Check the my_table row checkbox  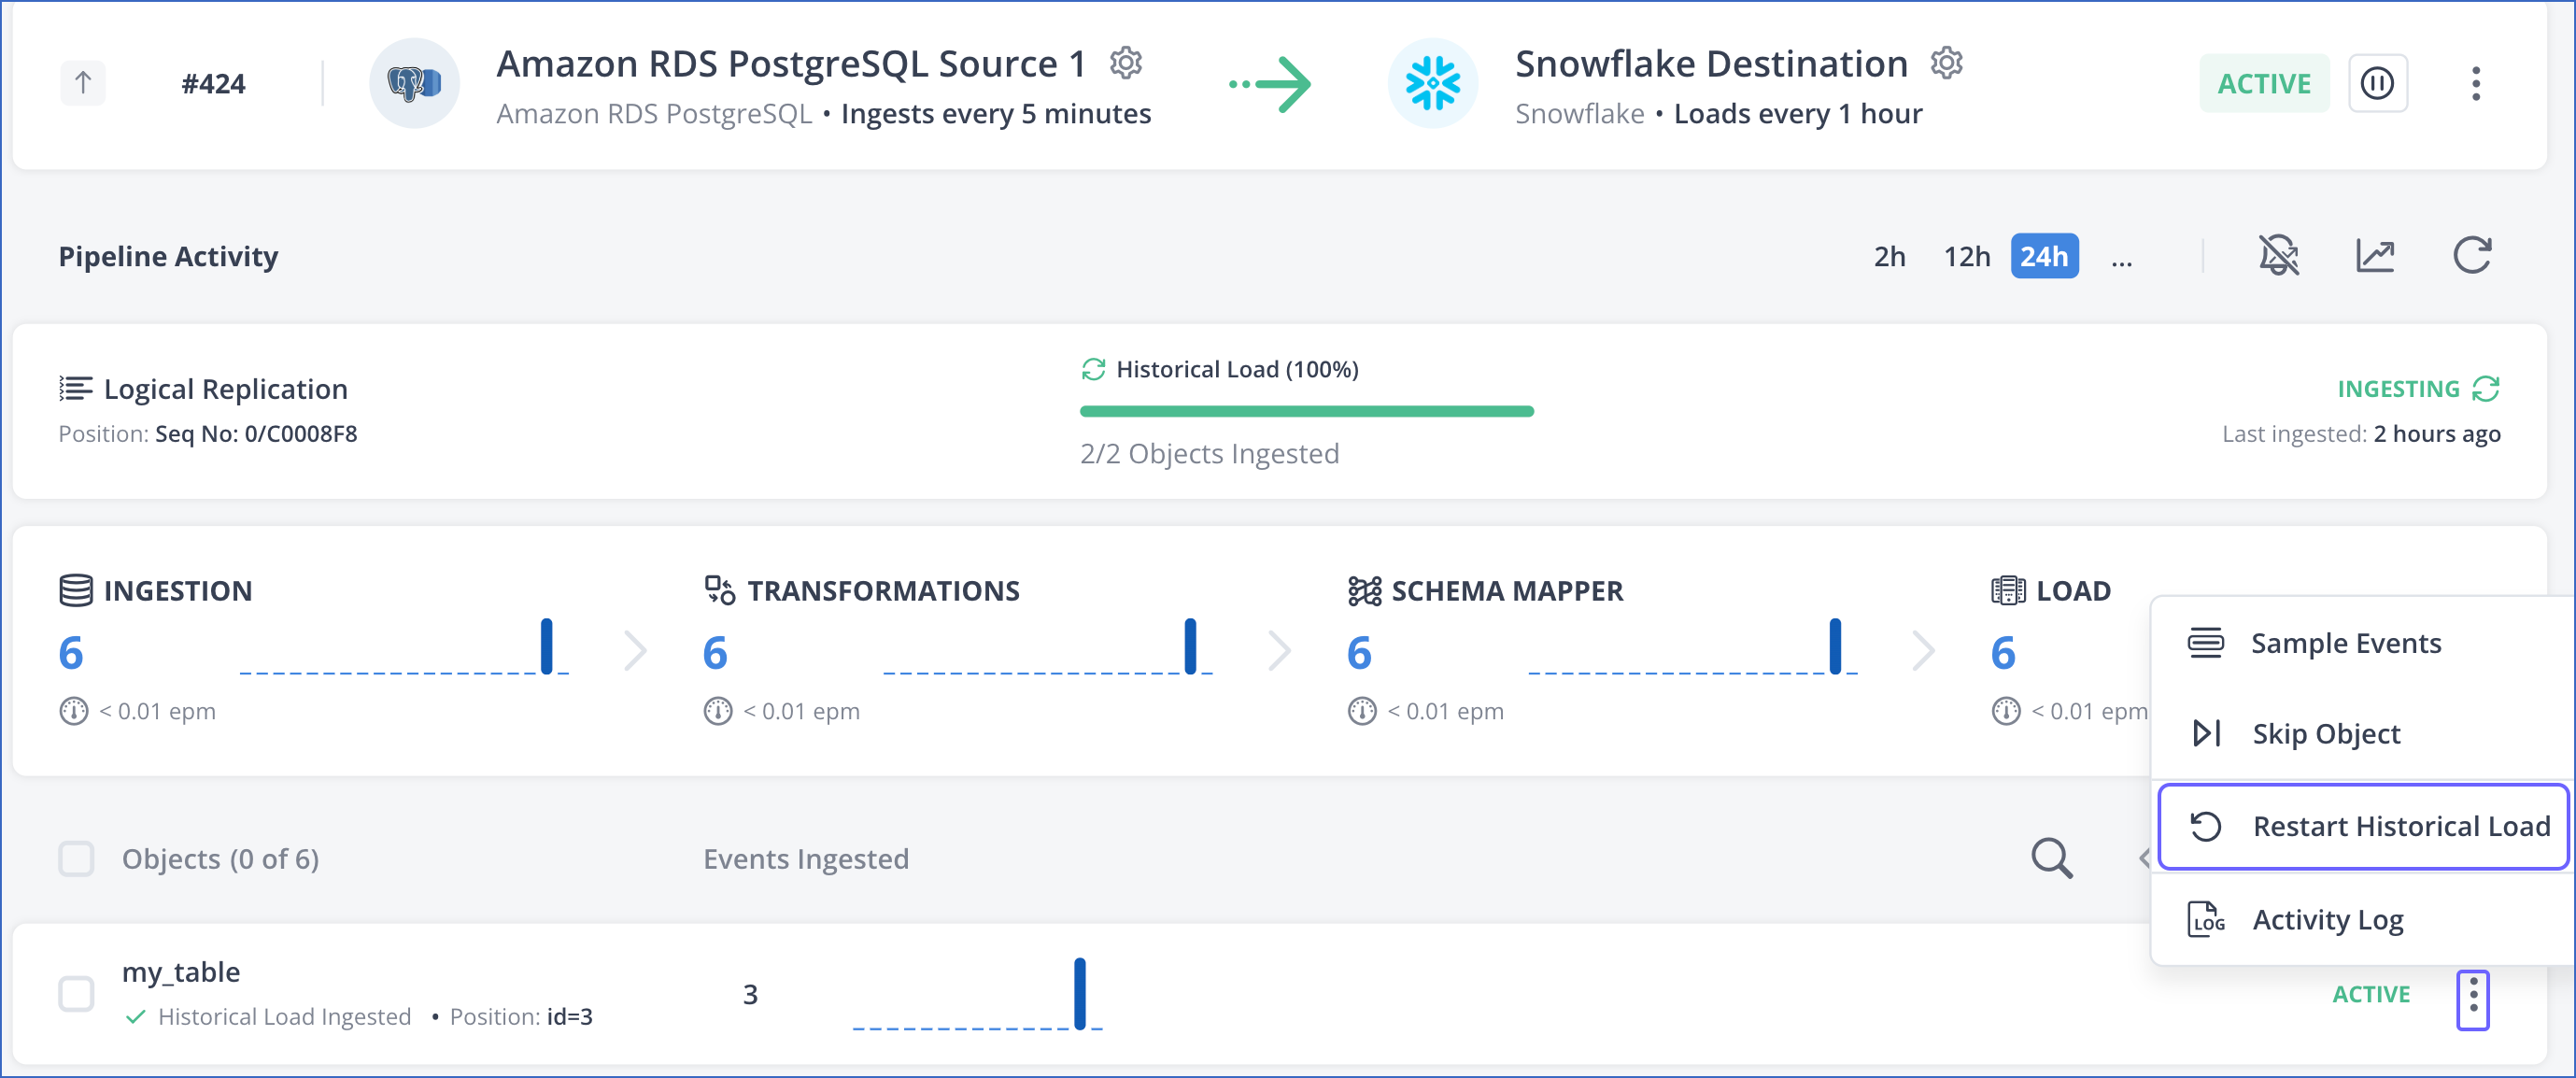(76, 994)
